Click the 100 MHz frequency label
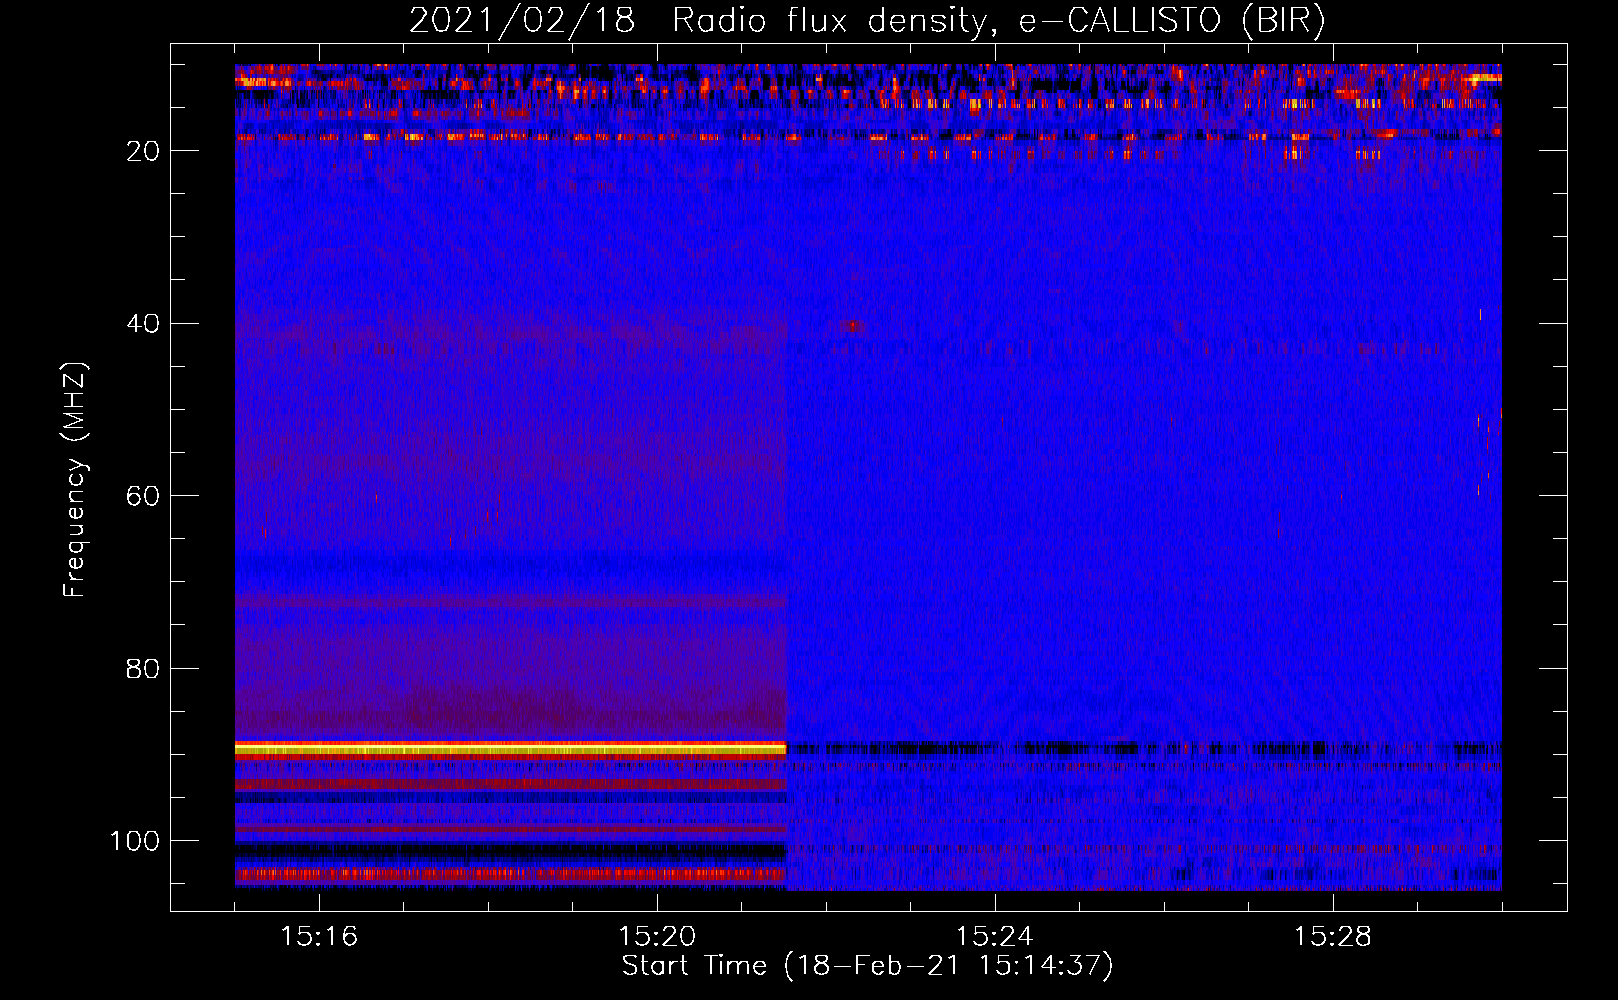 (135, 841)
